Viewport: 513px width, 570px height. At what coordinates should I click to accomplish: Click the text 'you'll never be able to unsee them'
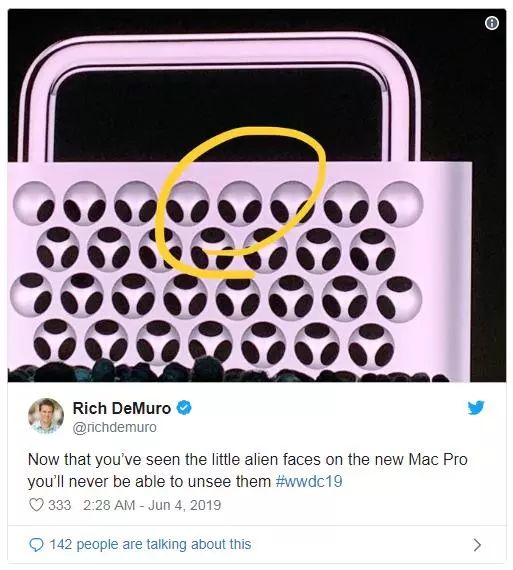[149, 481]
